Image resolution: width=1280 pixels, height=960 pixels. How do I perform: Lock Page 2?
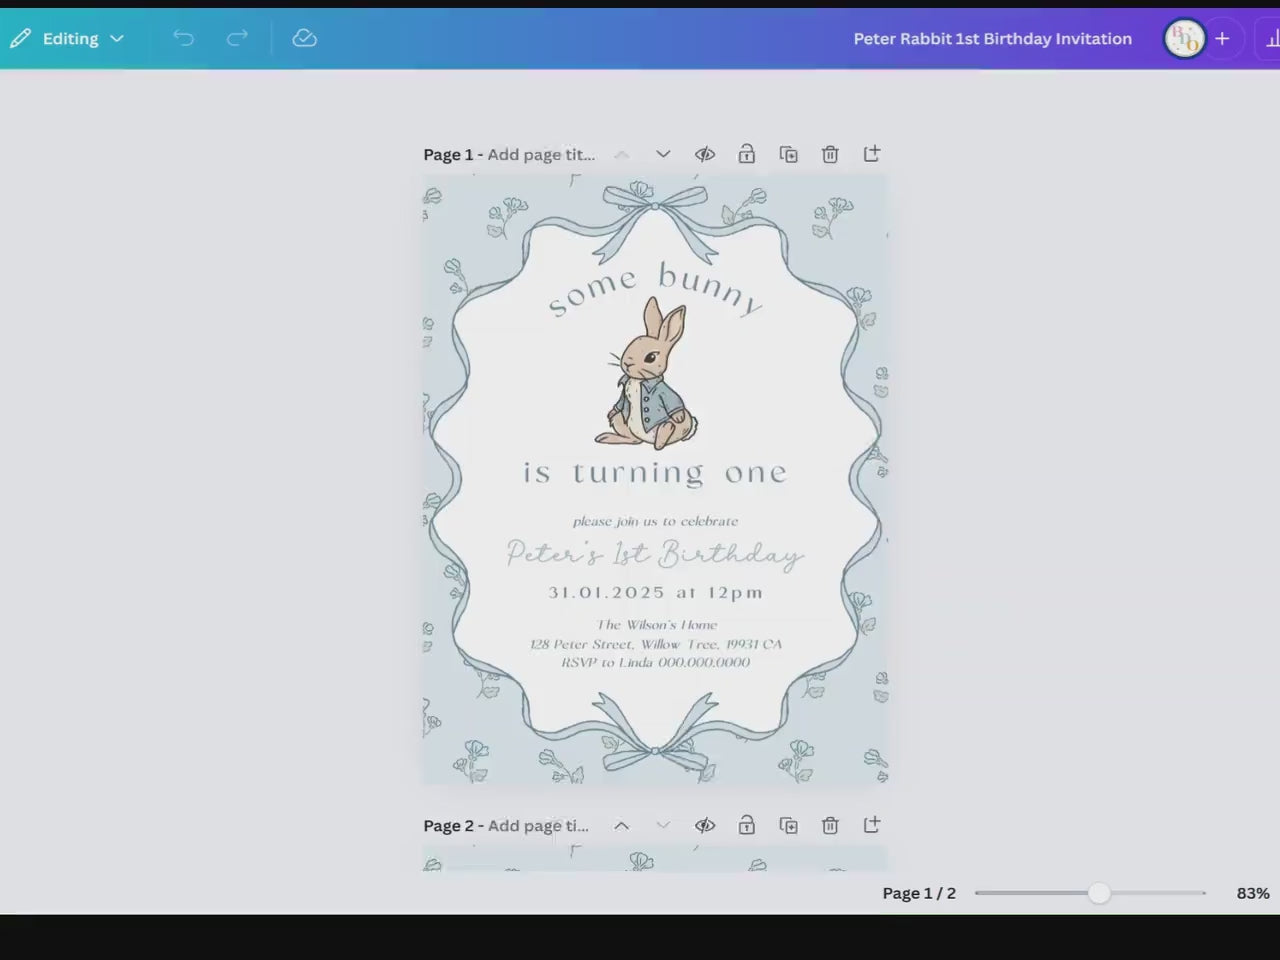click(746, 825)
